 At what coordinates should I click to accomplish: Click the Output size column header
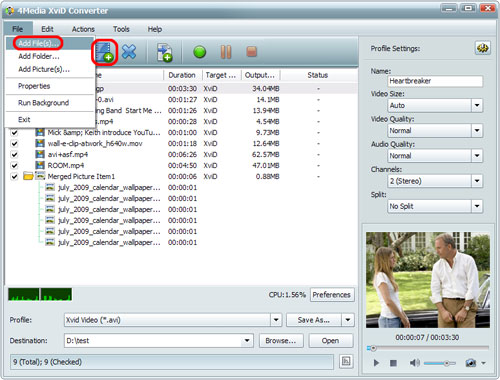(260, 75)
